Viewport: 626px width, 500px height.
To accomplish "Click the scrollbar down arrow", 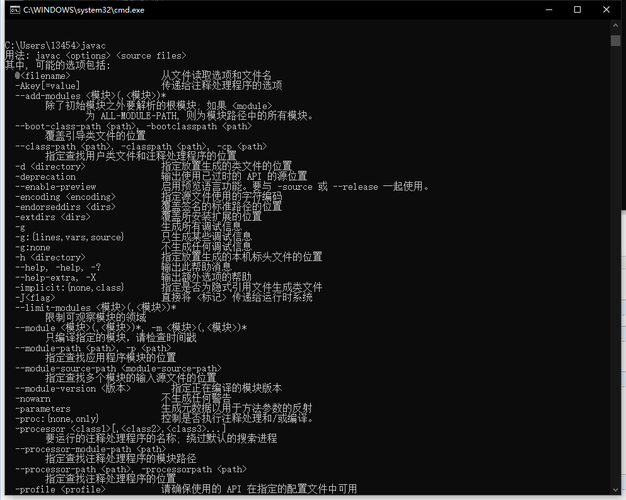I will (615, 490).
